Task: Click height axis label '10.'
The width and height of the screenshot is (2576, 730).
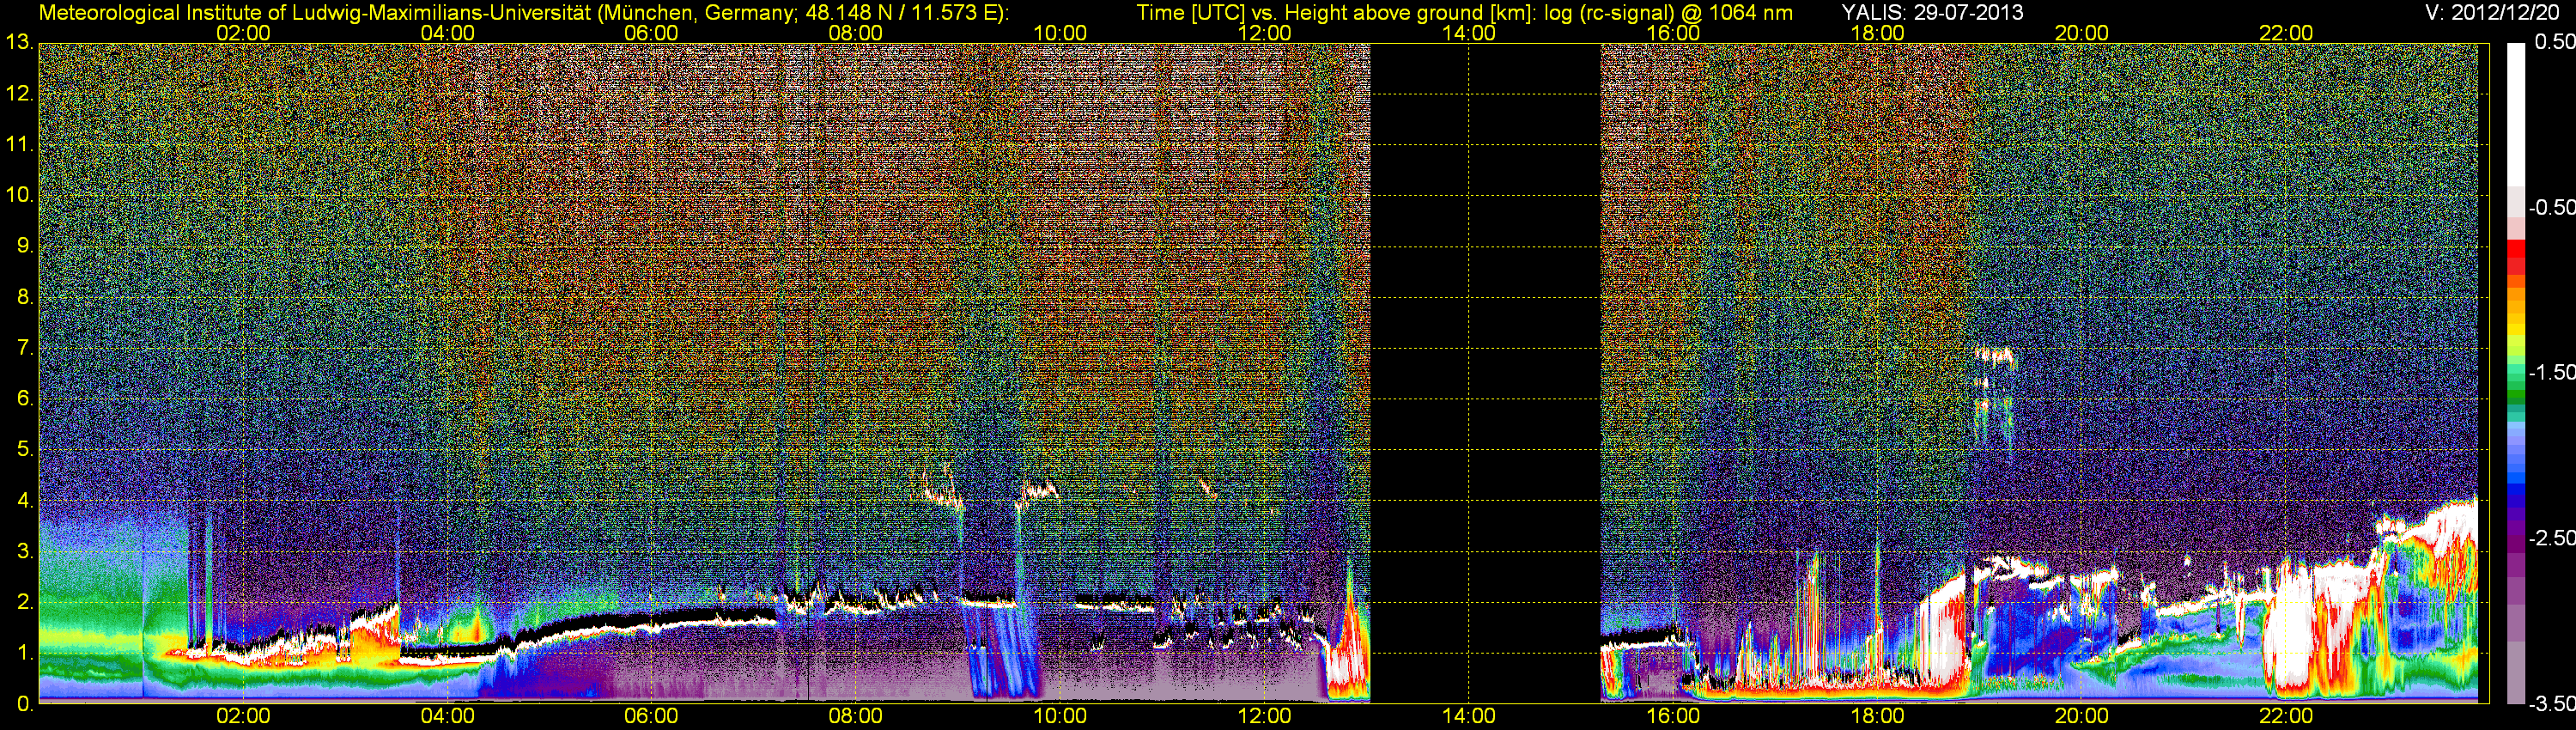Action: point(19,195)
